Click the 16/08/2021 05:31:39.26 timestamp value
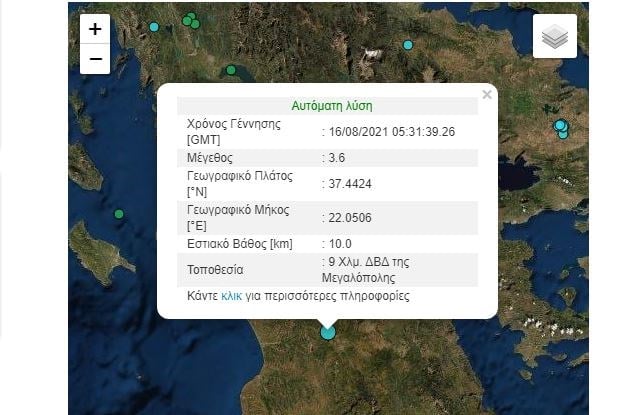 [x=392, y=132]
